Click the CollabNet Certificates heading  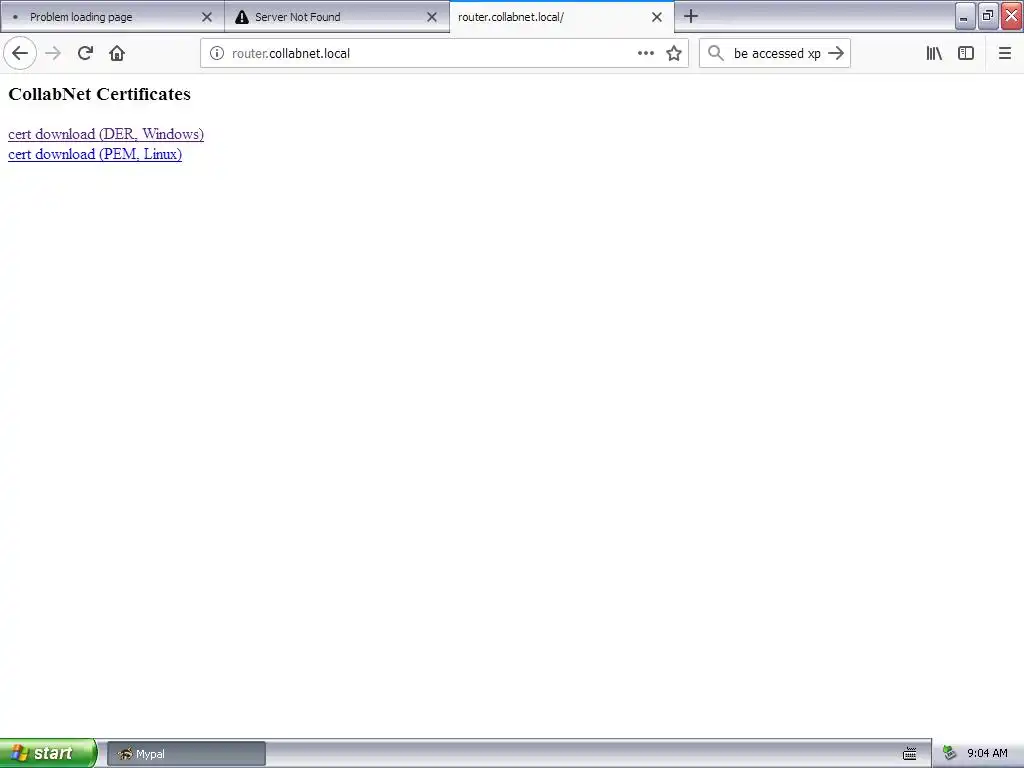(x=99, y=94)
